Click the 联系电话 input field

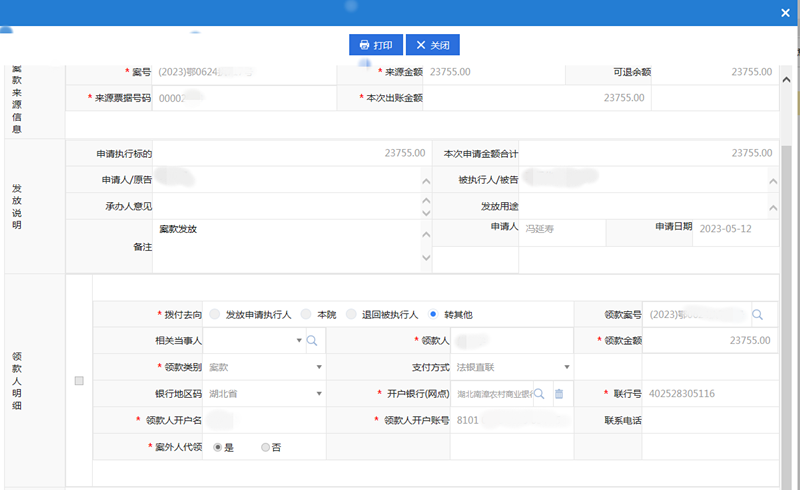click(x=710, y=421)
